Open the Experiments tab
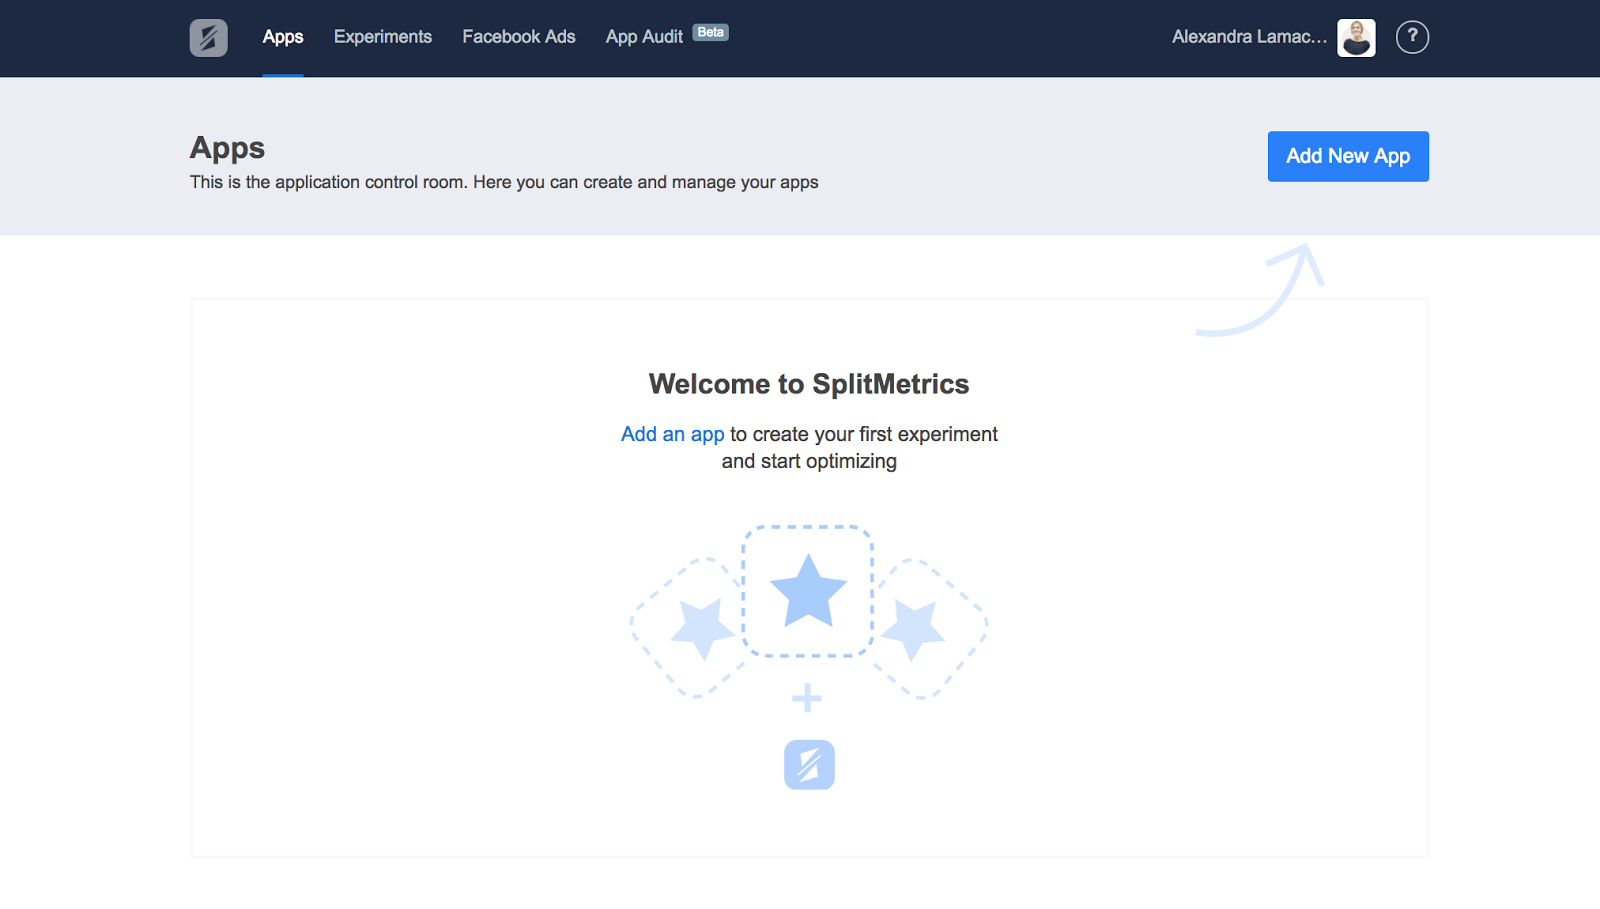This screenshot has height=909, width=1600. [383, 37]
